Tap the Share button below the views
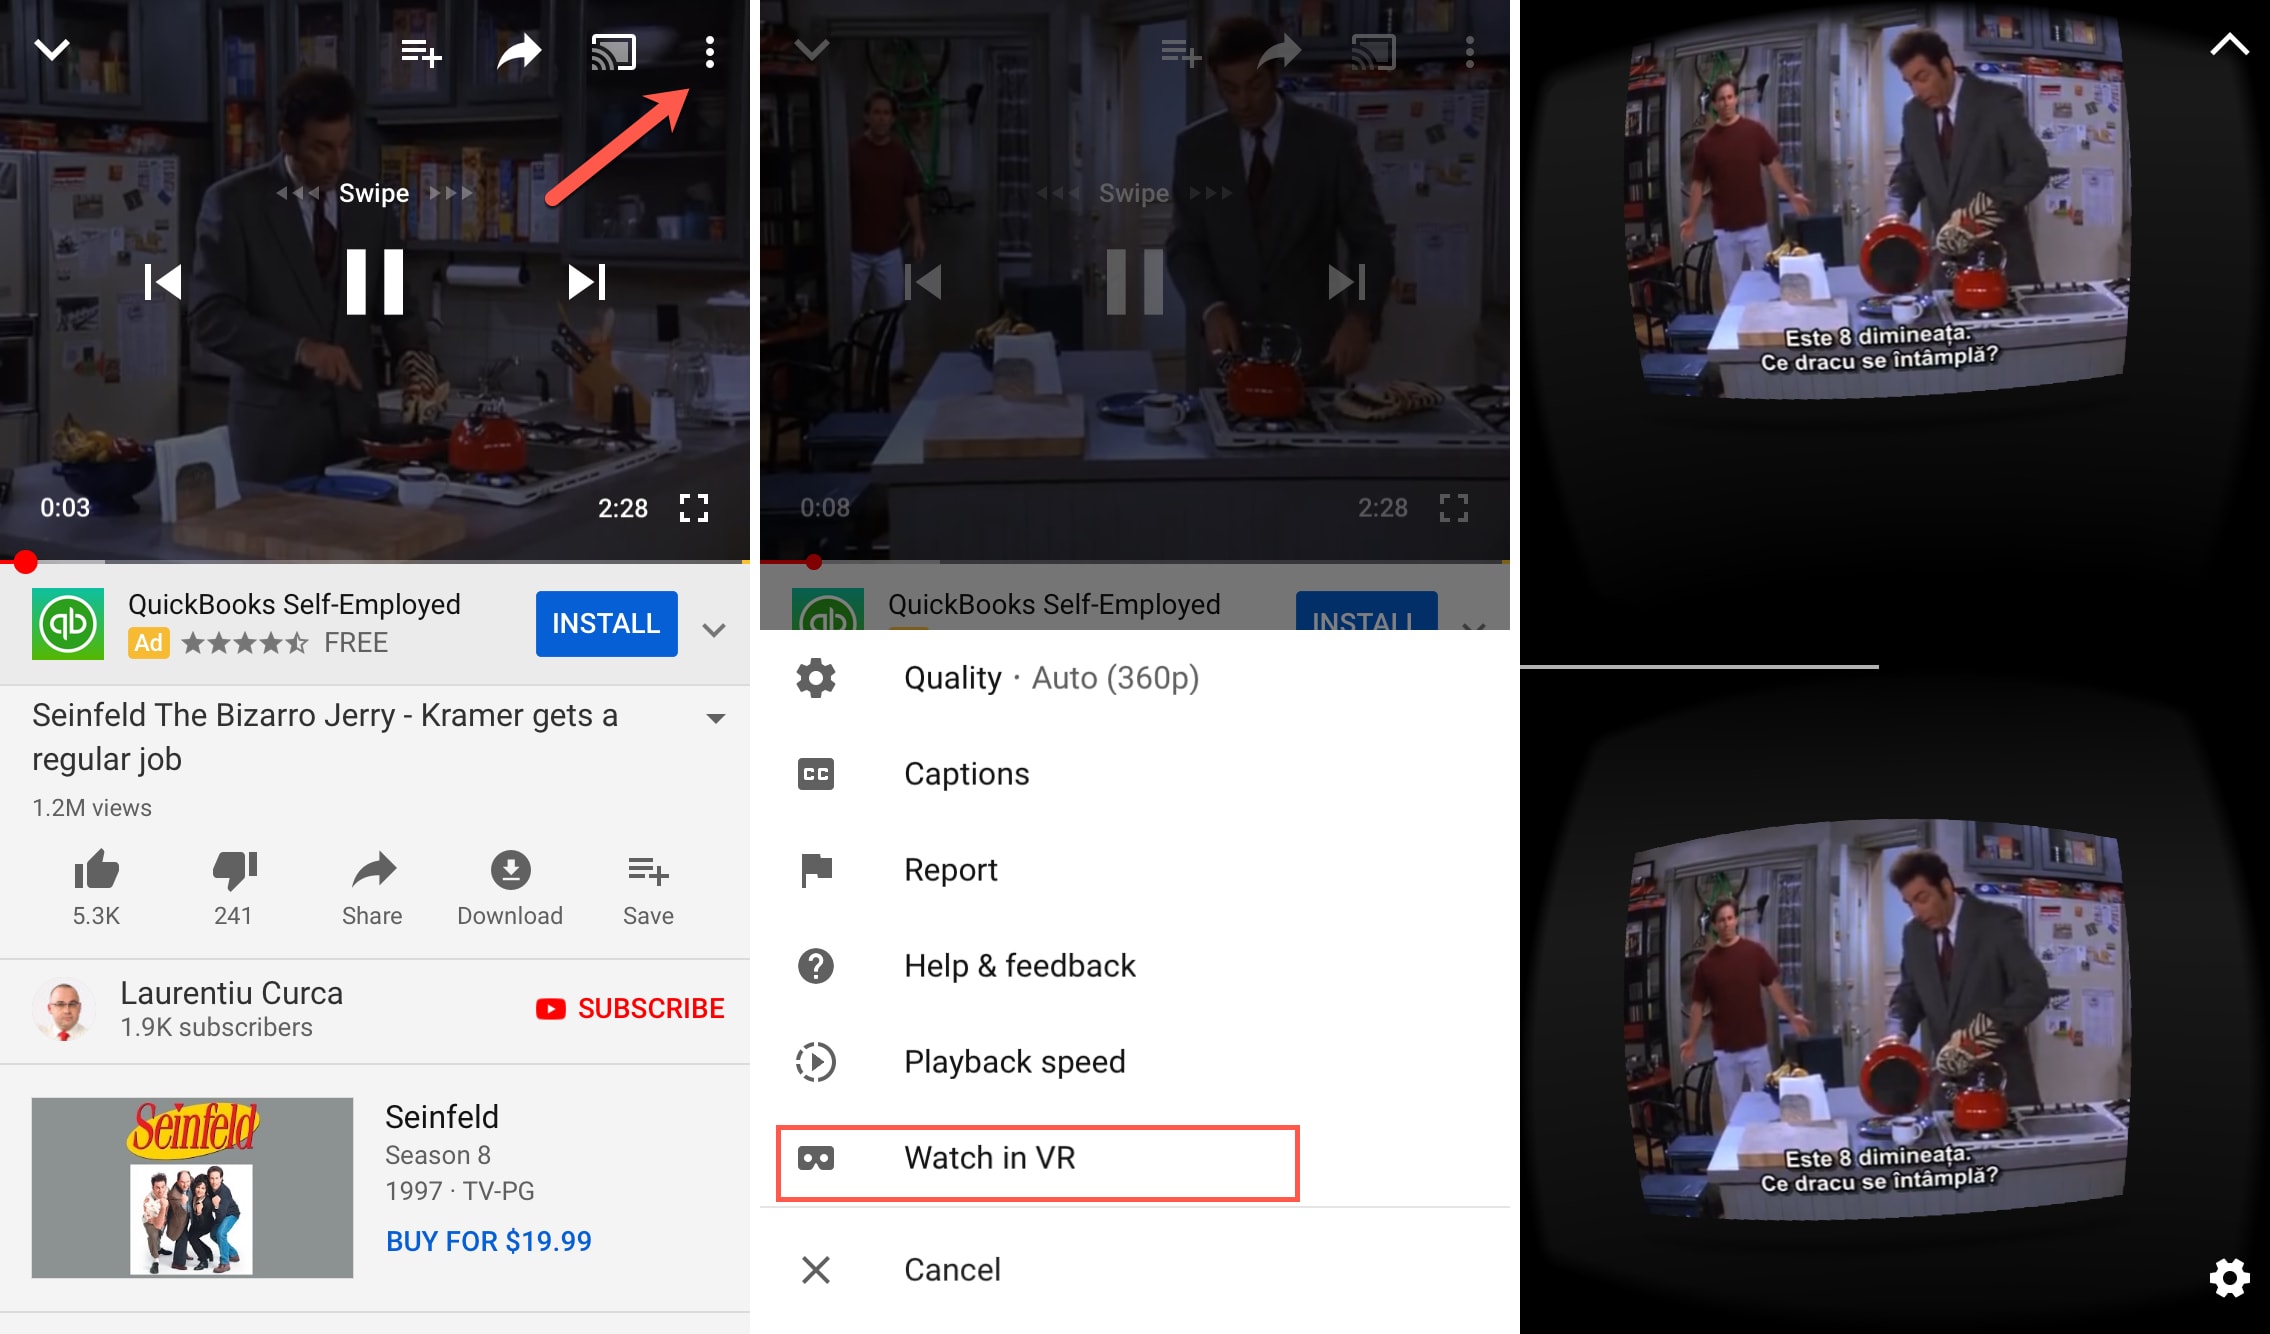The height and width of the screenshot is (1334, 2270). tap(372, 888)
